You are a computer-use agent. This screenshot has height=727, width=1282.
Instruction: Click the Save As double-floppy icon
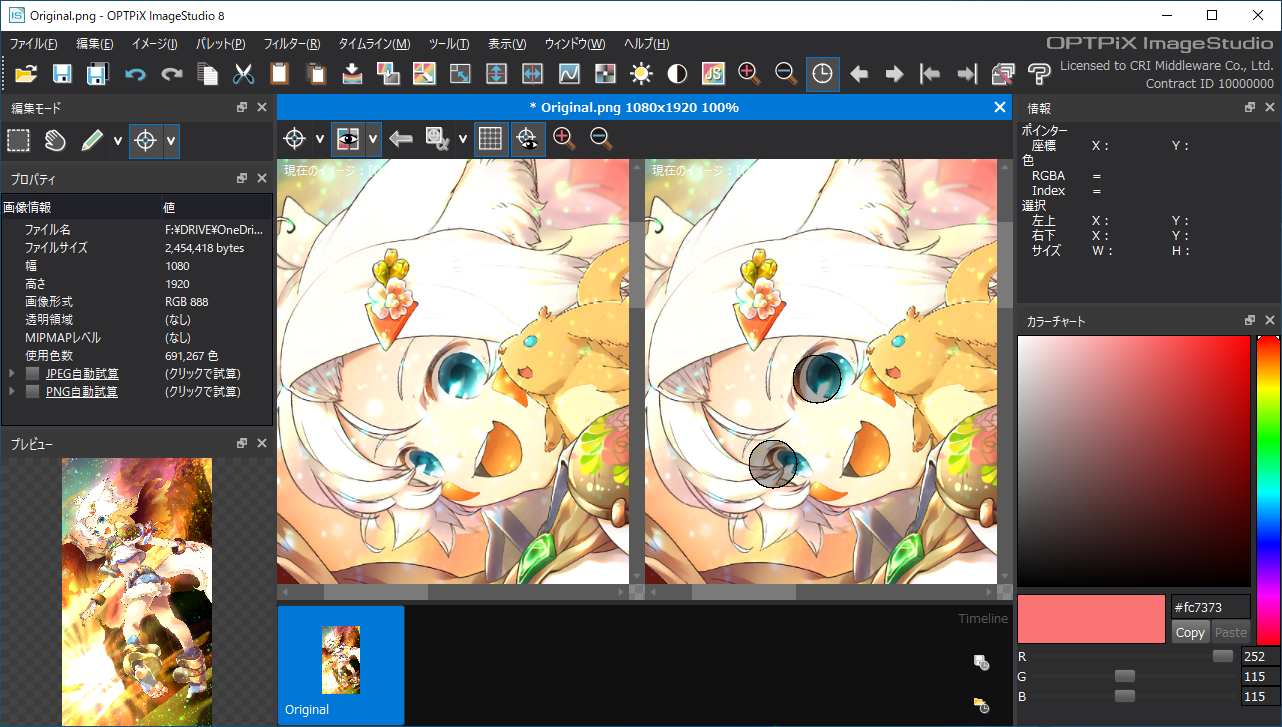click(97, 73)
